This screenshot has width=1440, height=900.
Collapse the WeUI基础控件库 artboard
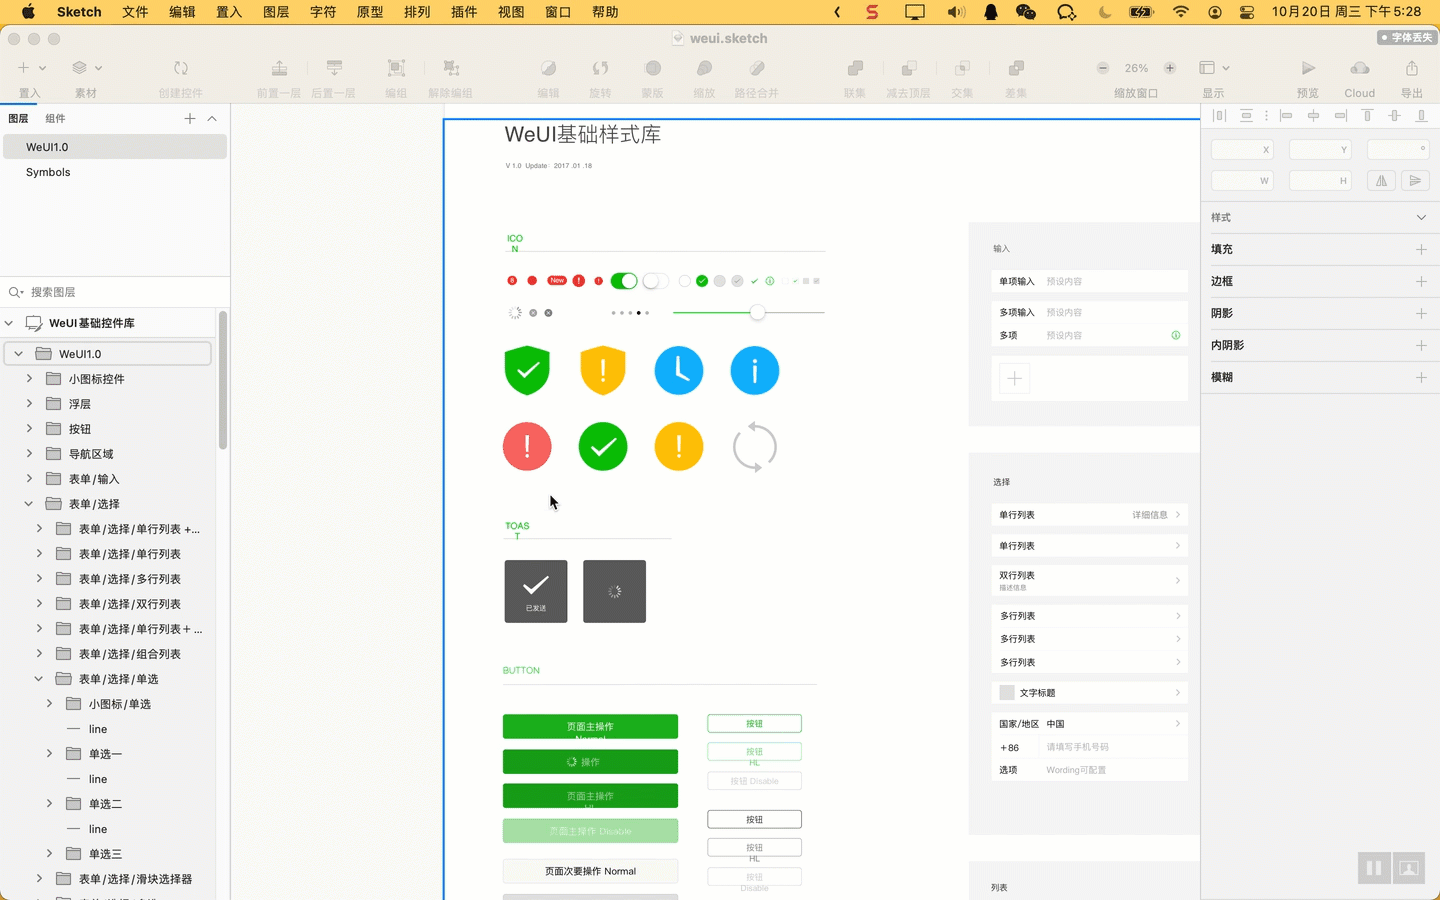point(9,323)
